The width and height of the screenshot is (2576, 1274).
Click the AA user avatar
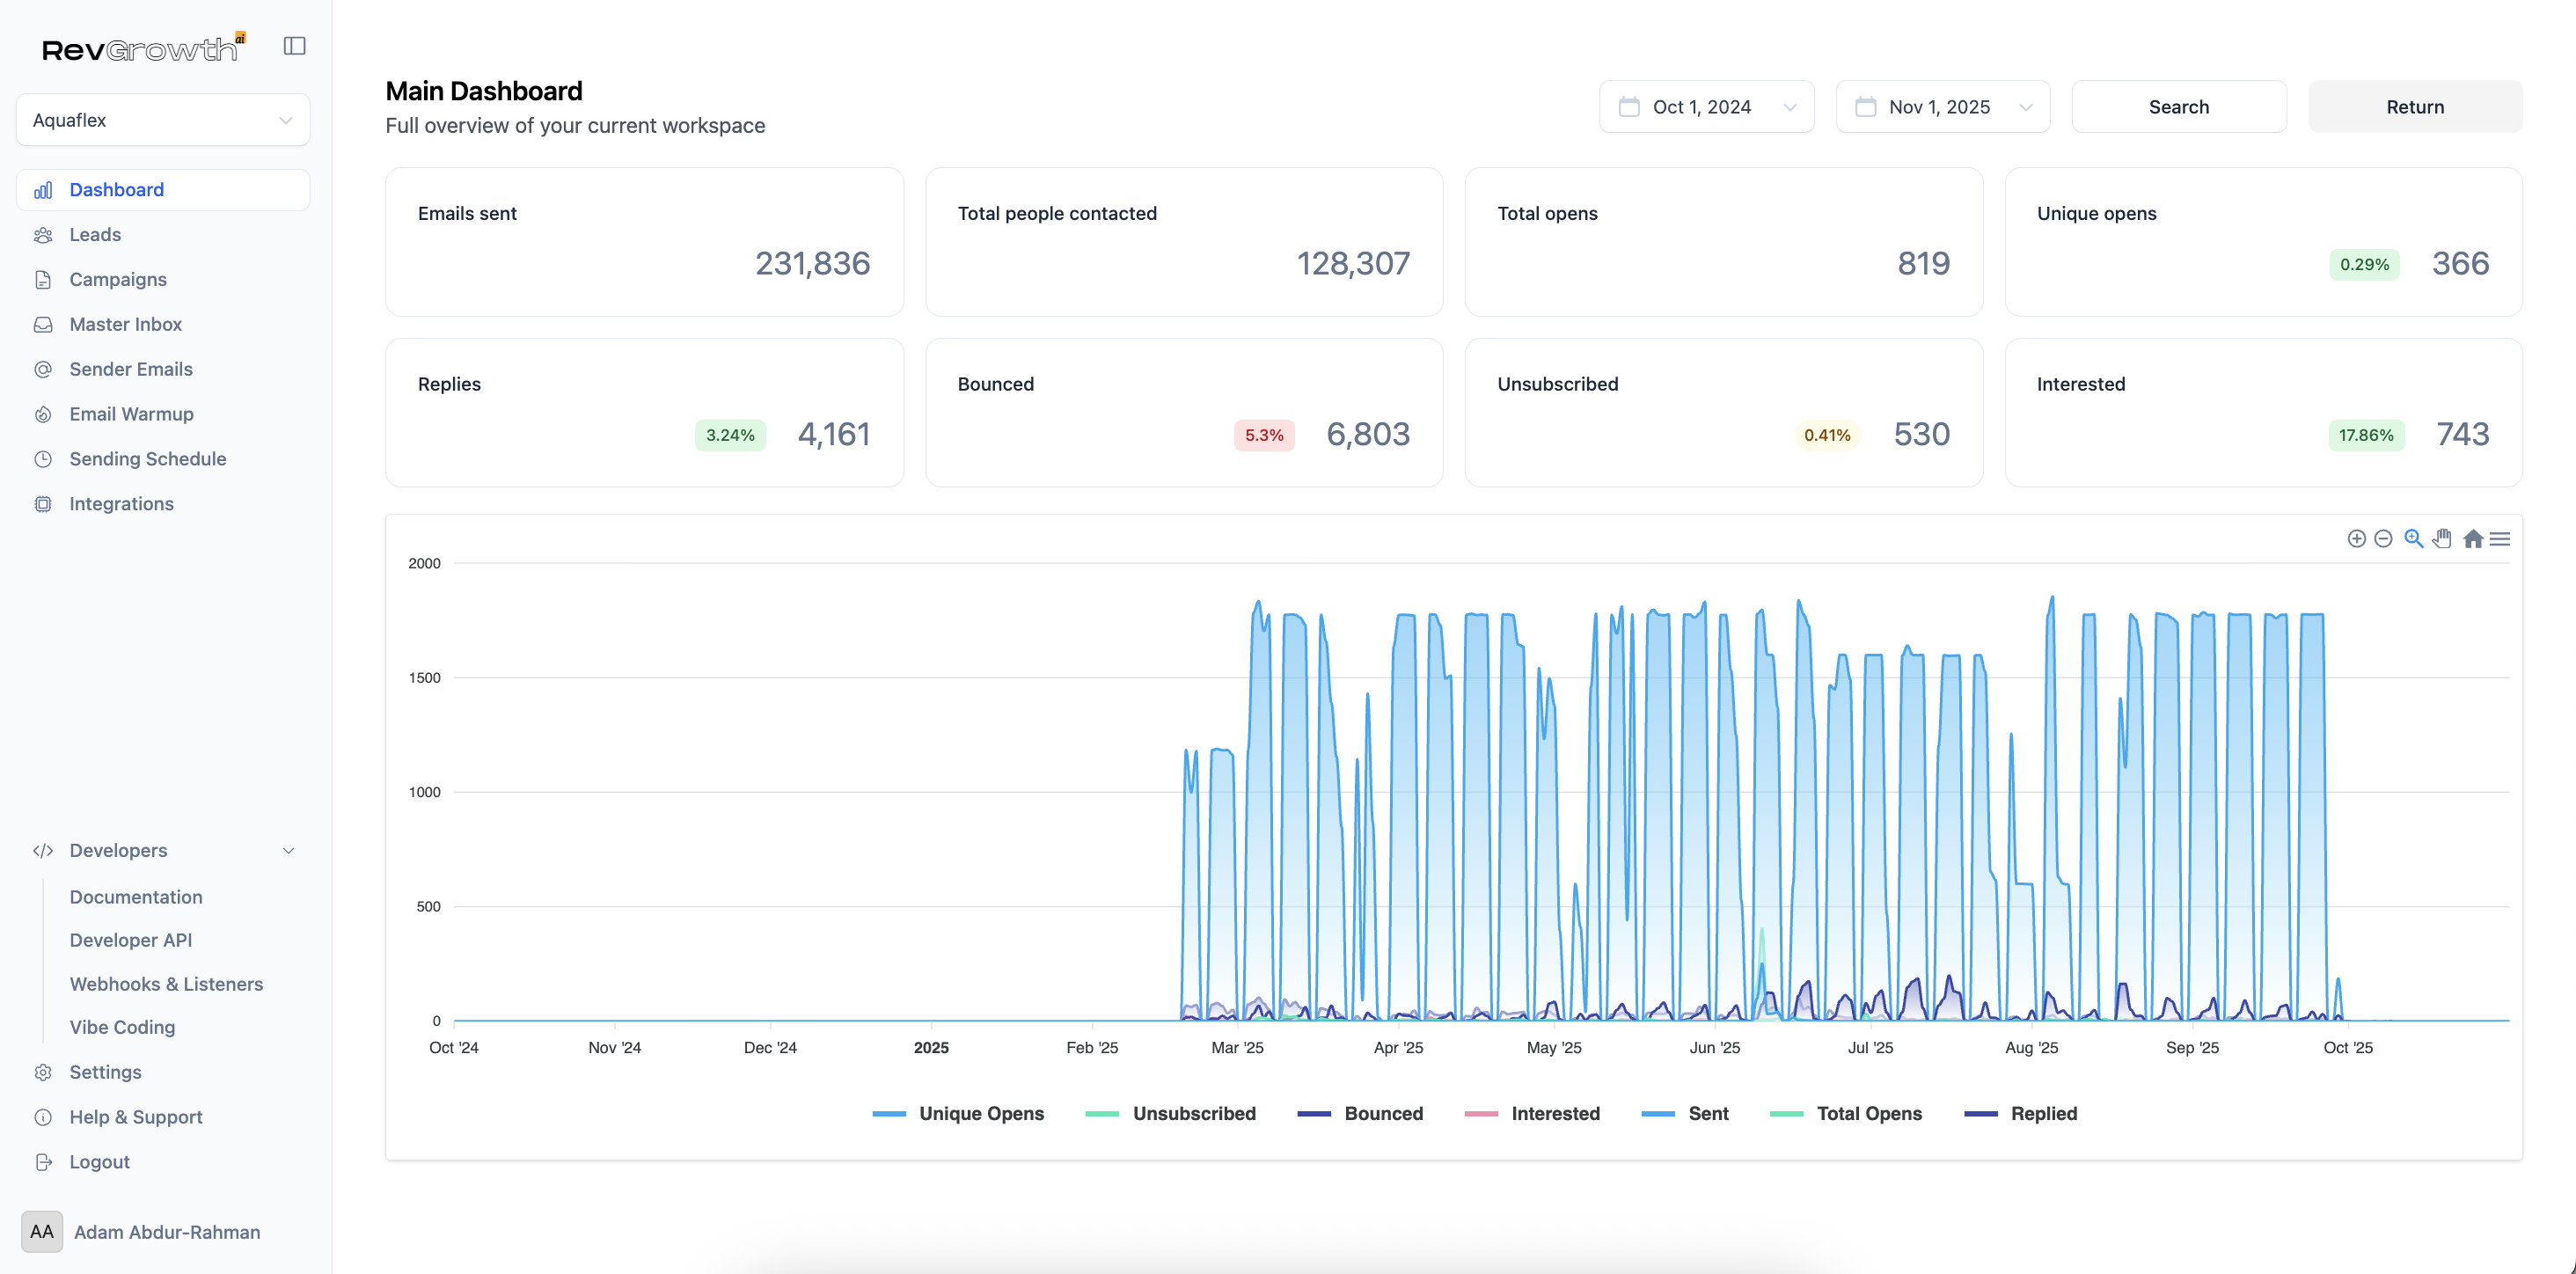pyautogui.click(x=42, y=1232)
